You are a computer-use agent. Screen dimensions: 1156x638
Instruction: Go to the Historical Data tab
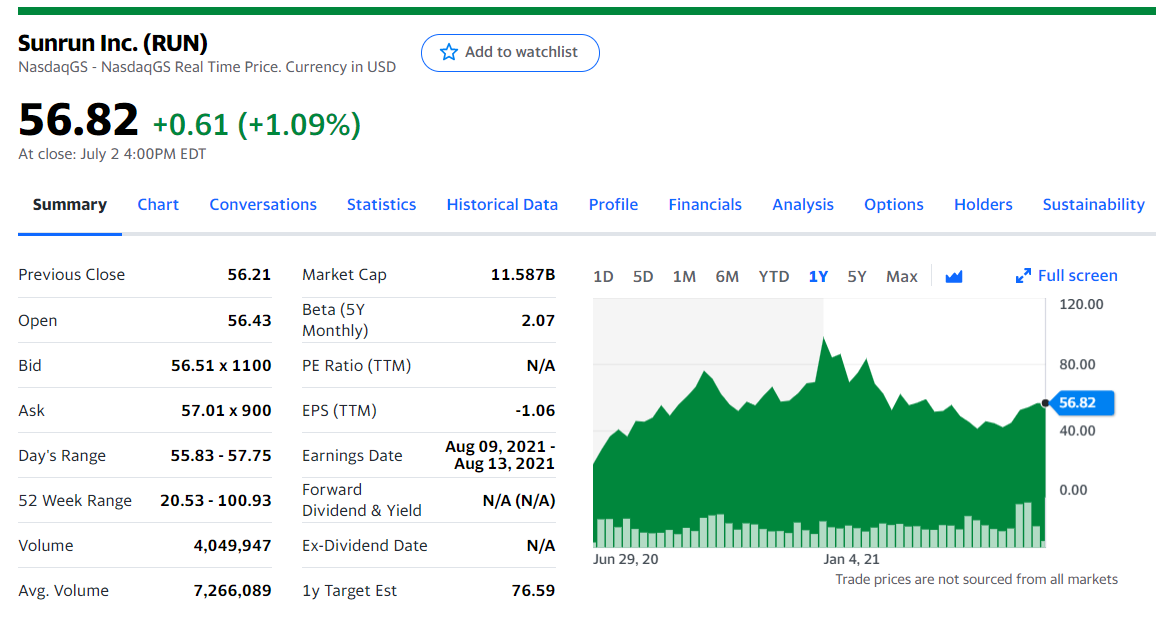coord(502,204)
